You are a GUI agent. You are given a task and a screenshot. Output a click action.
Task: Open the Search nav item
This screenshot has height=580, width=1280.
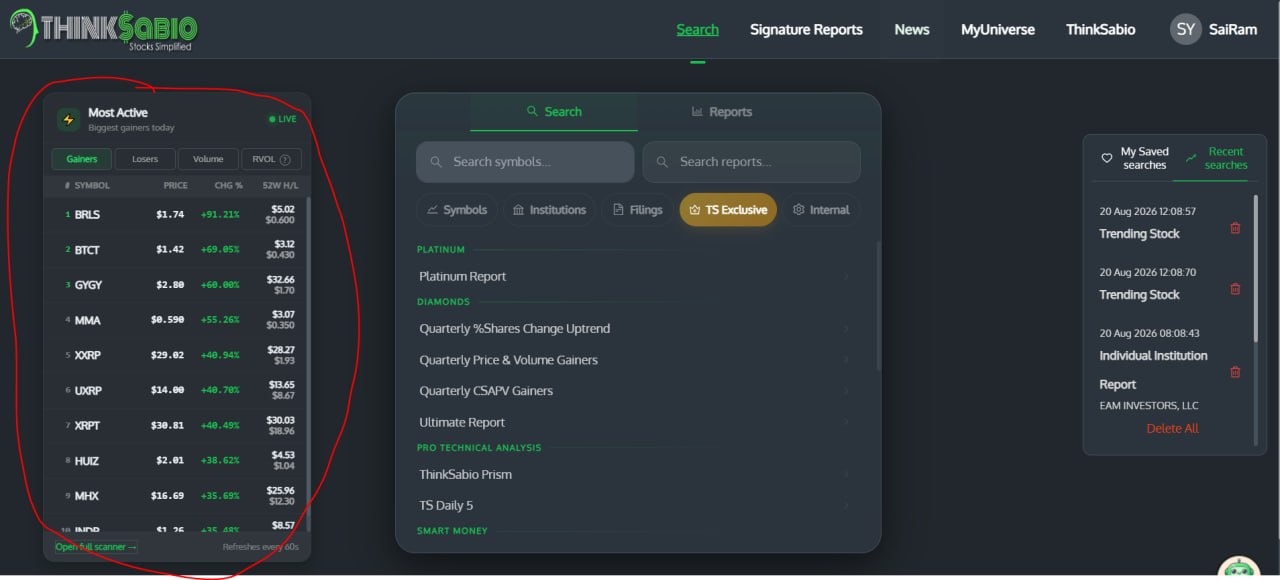(x=697, y=30)
